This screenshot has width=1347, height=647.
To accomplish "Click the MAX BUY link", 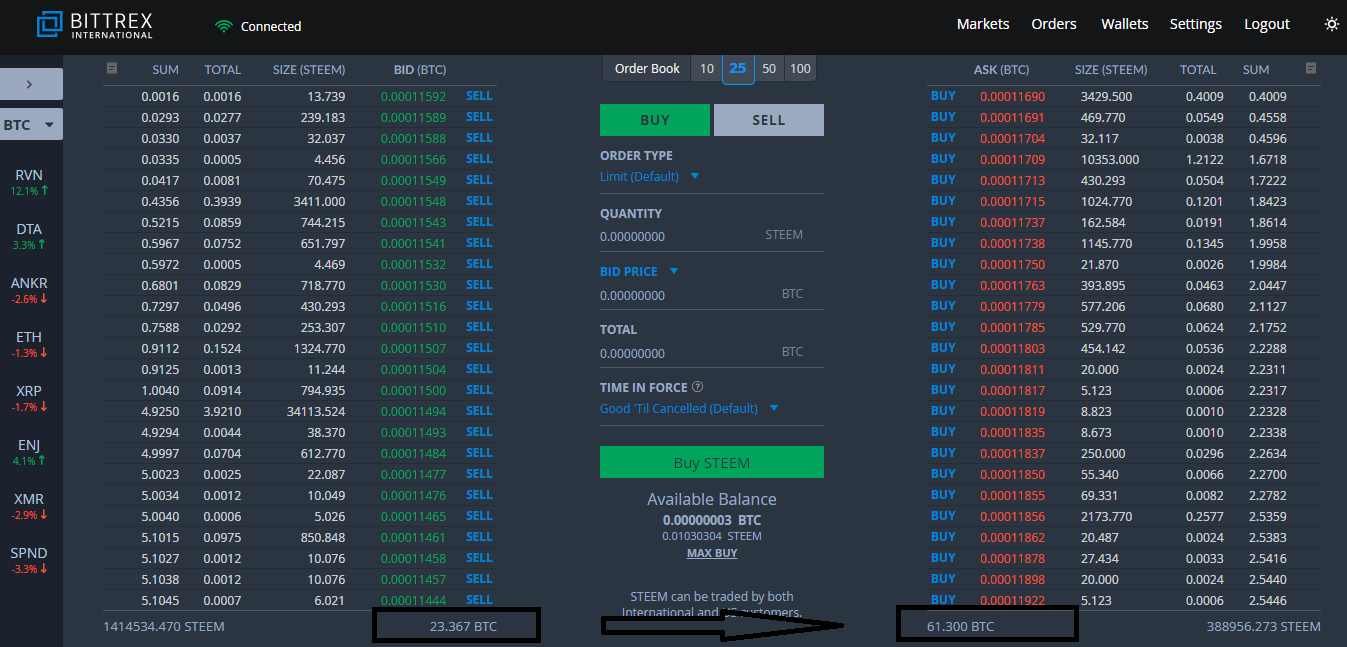I will click(712, 553).
